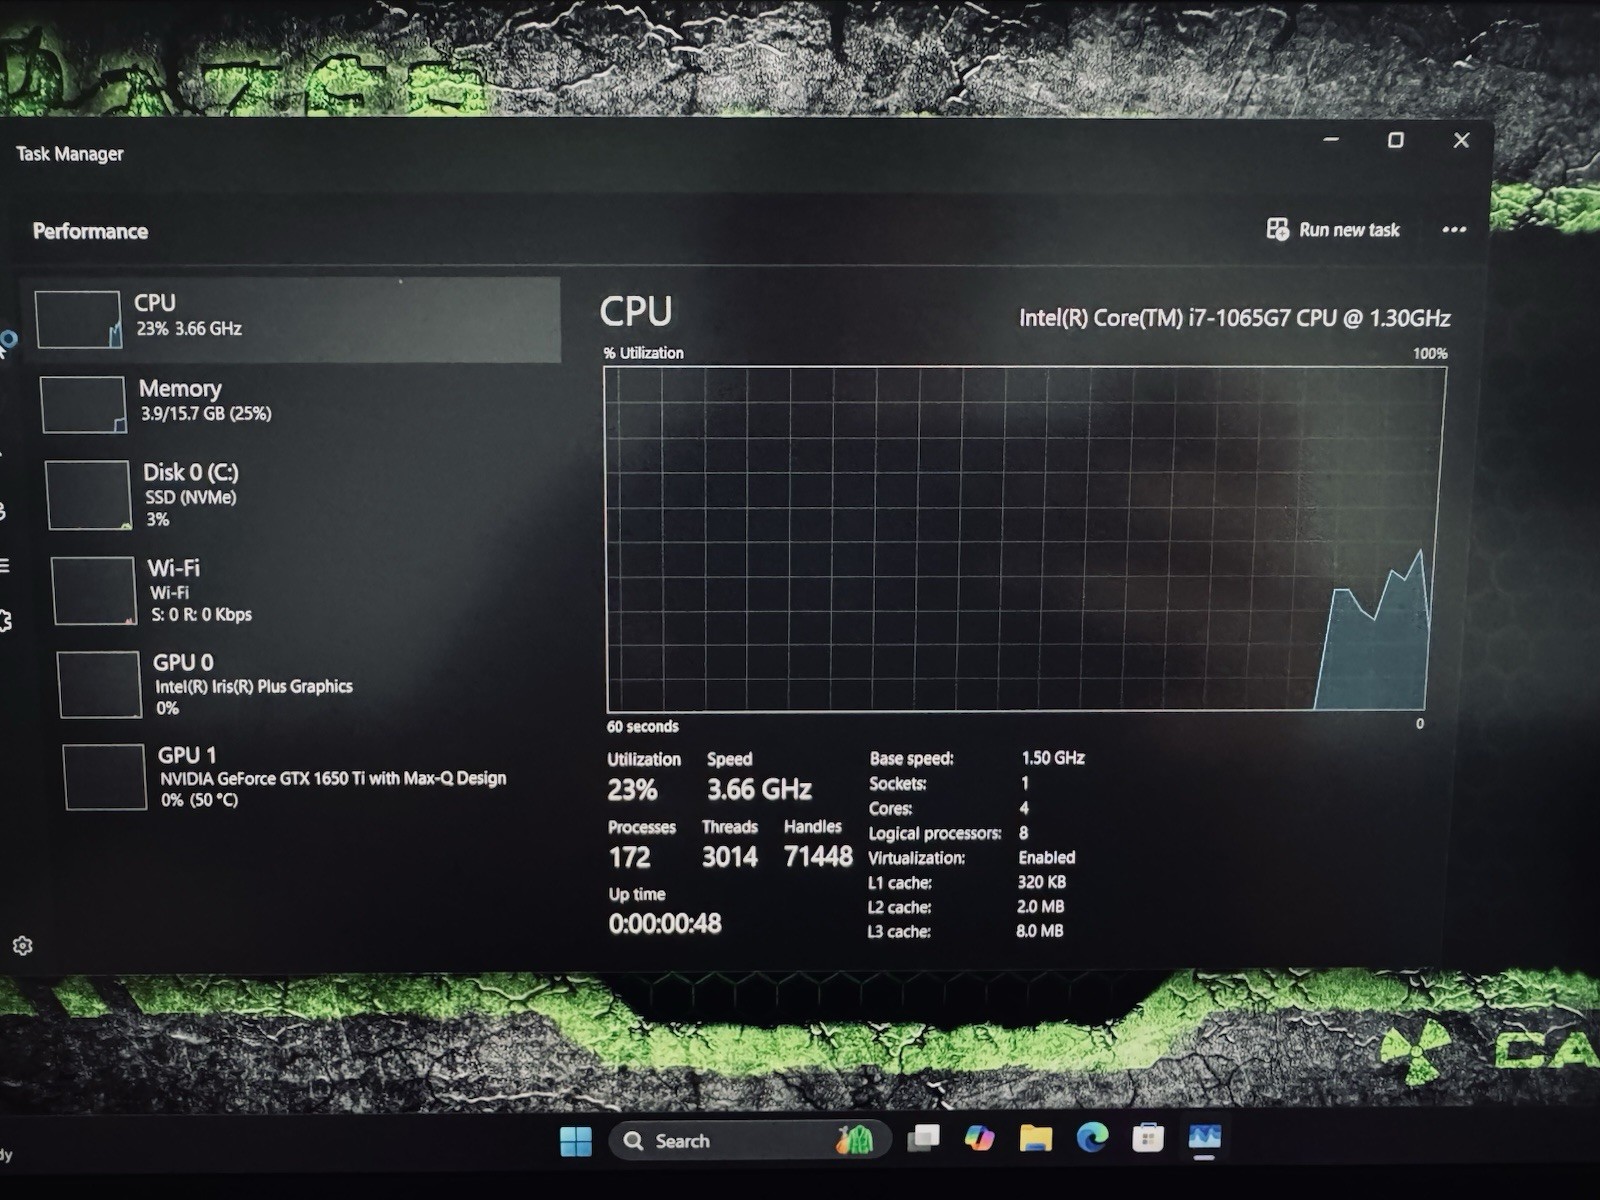The width and height of the screenshot is (1600, 1200).
Task: Click the search highlight jacket icon
Action: (x=855, y=1139)
